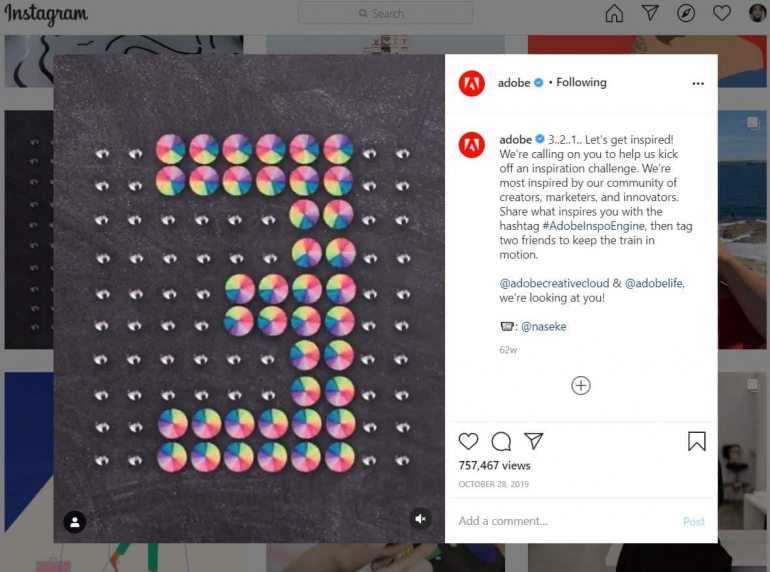
Task: Show tagged people icon on video
Action: [75, 522]
